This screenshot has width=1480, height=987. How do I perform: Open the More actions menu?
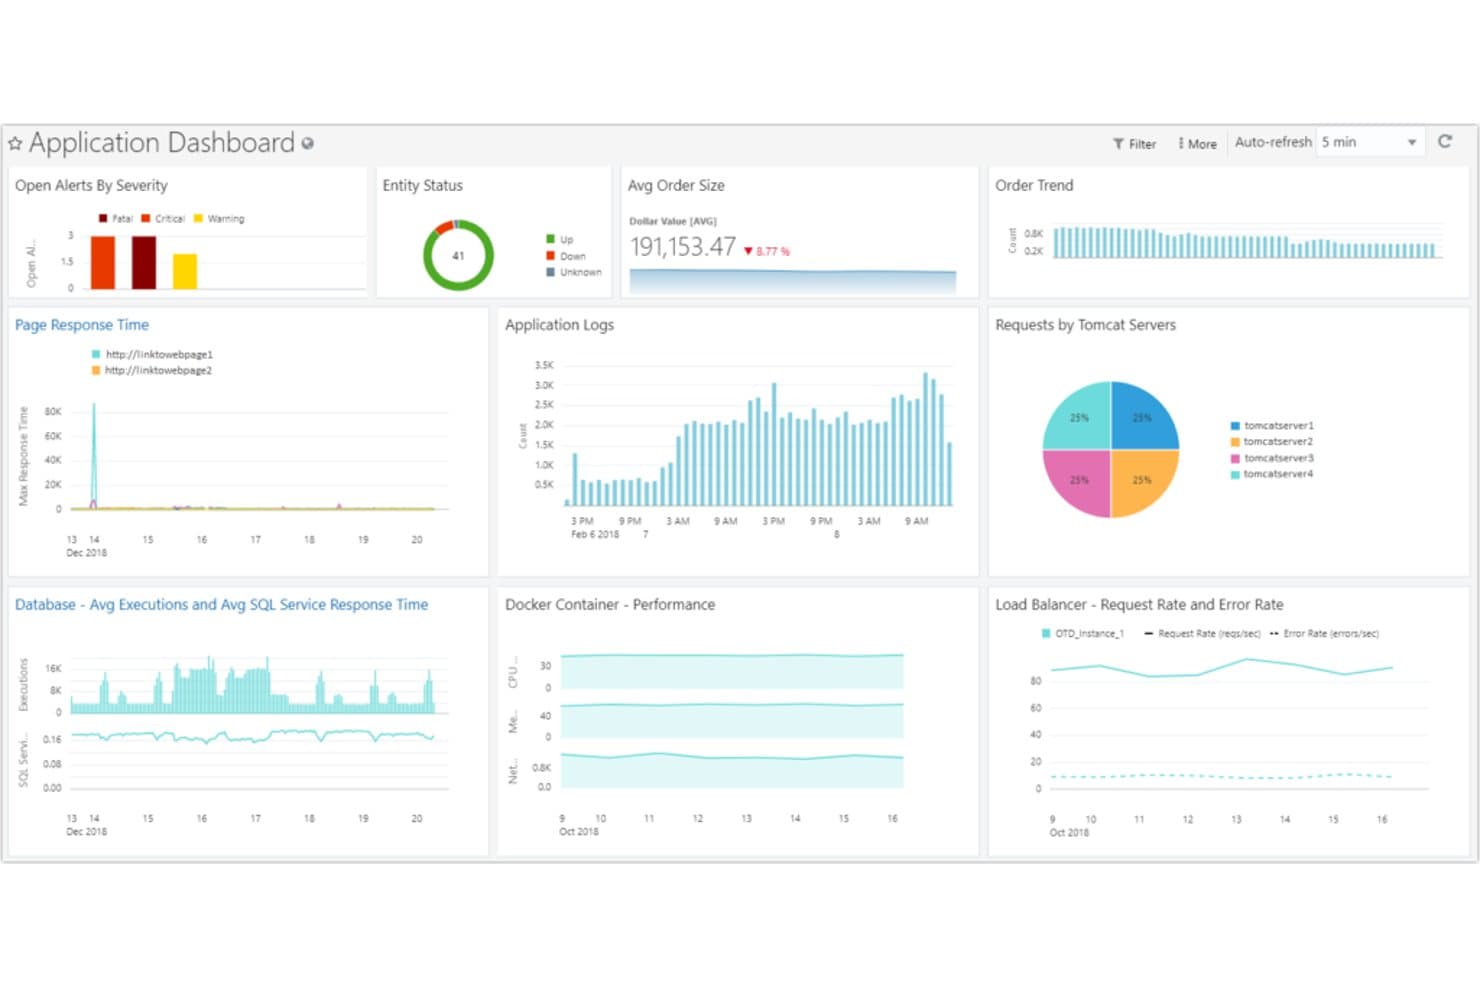click(1197, 144)
